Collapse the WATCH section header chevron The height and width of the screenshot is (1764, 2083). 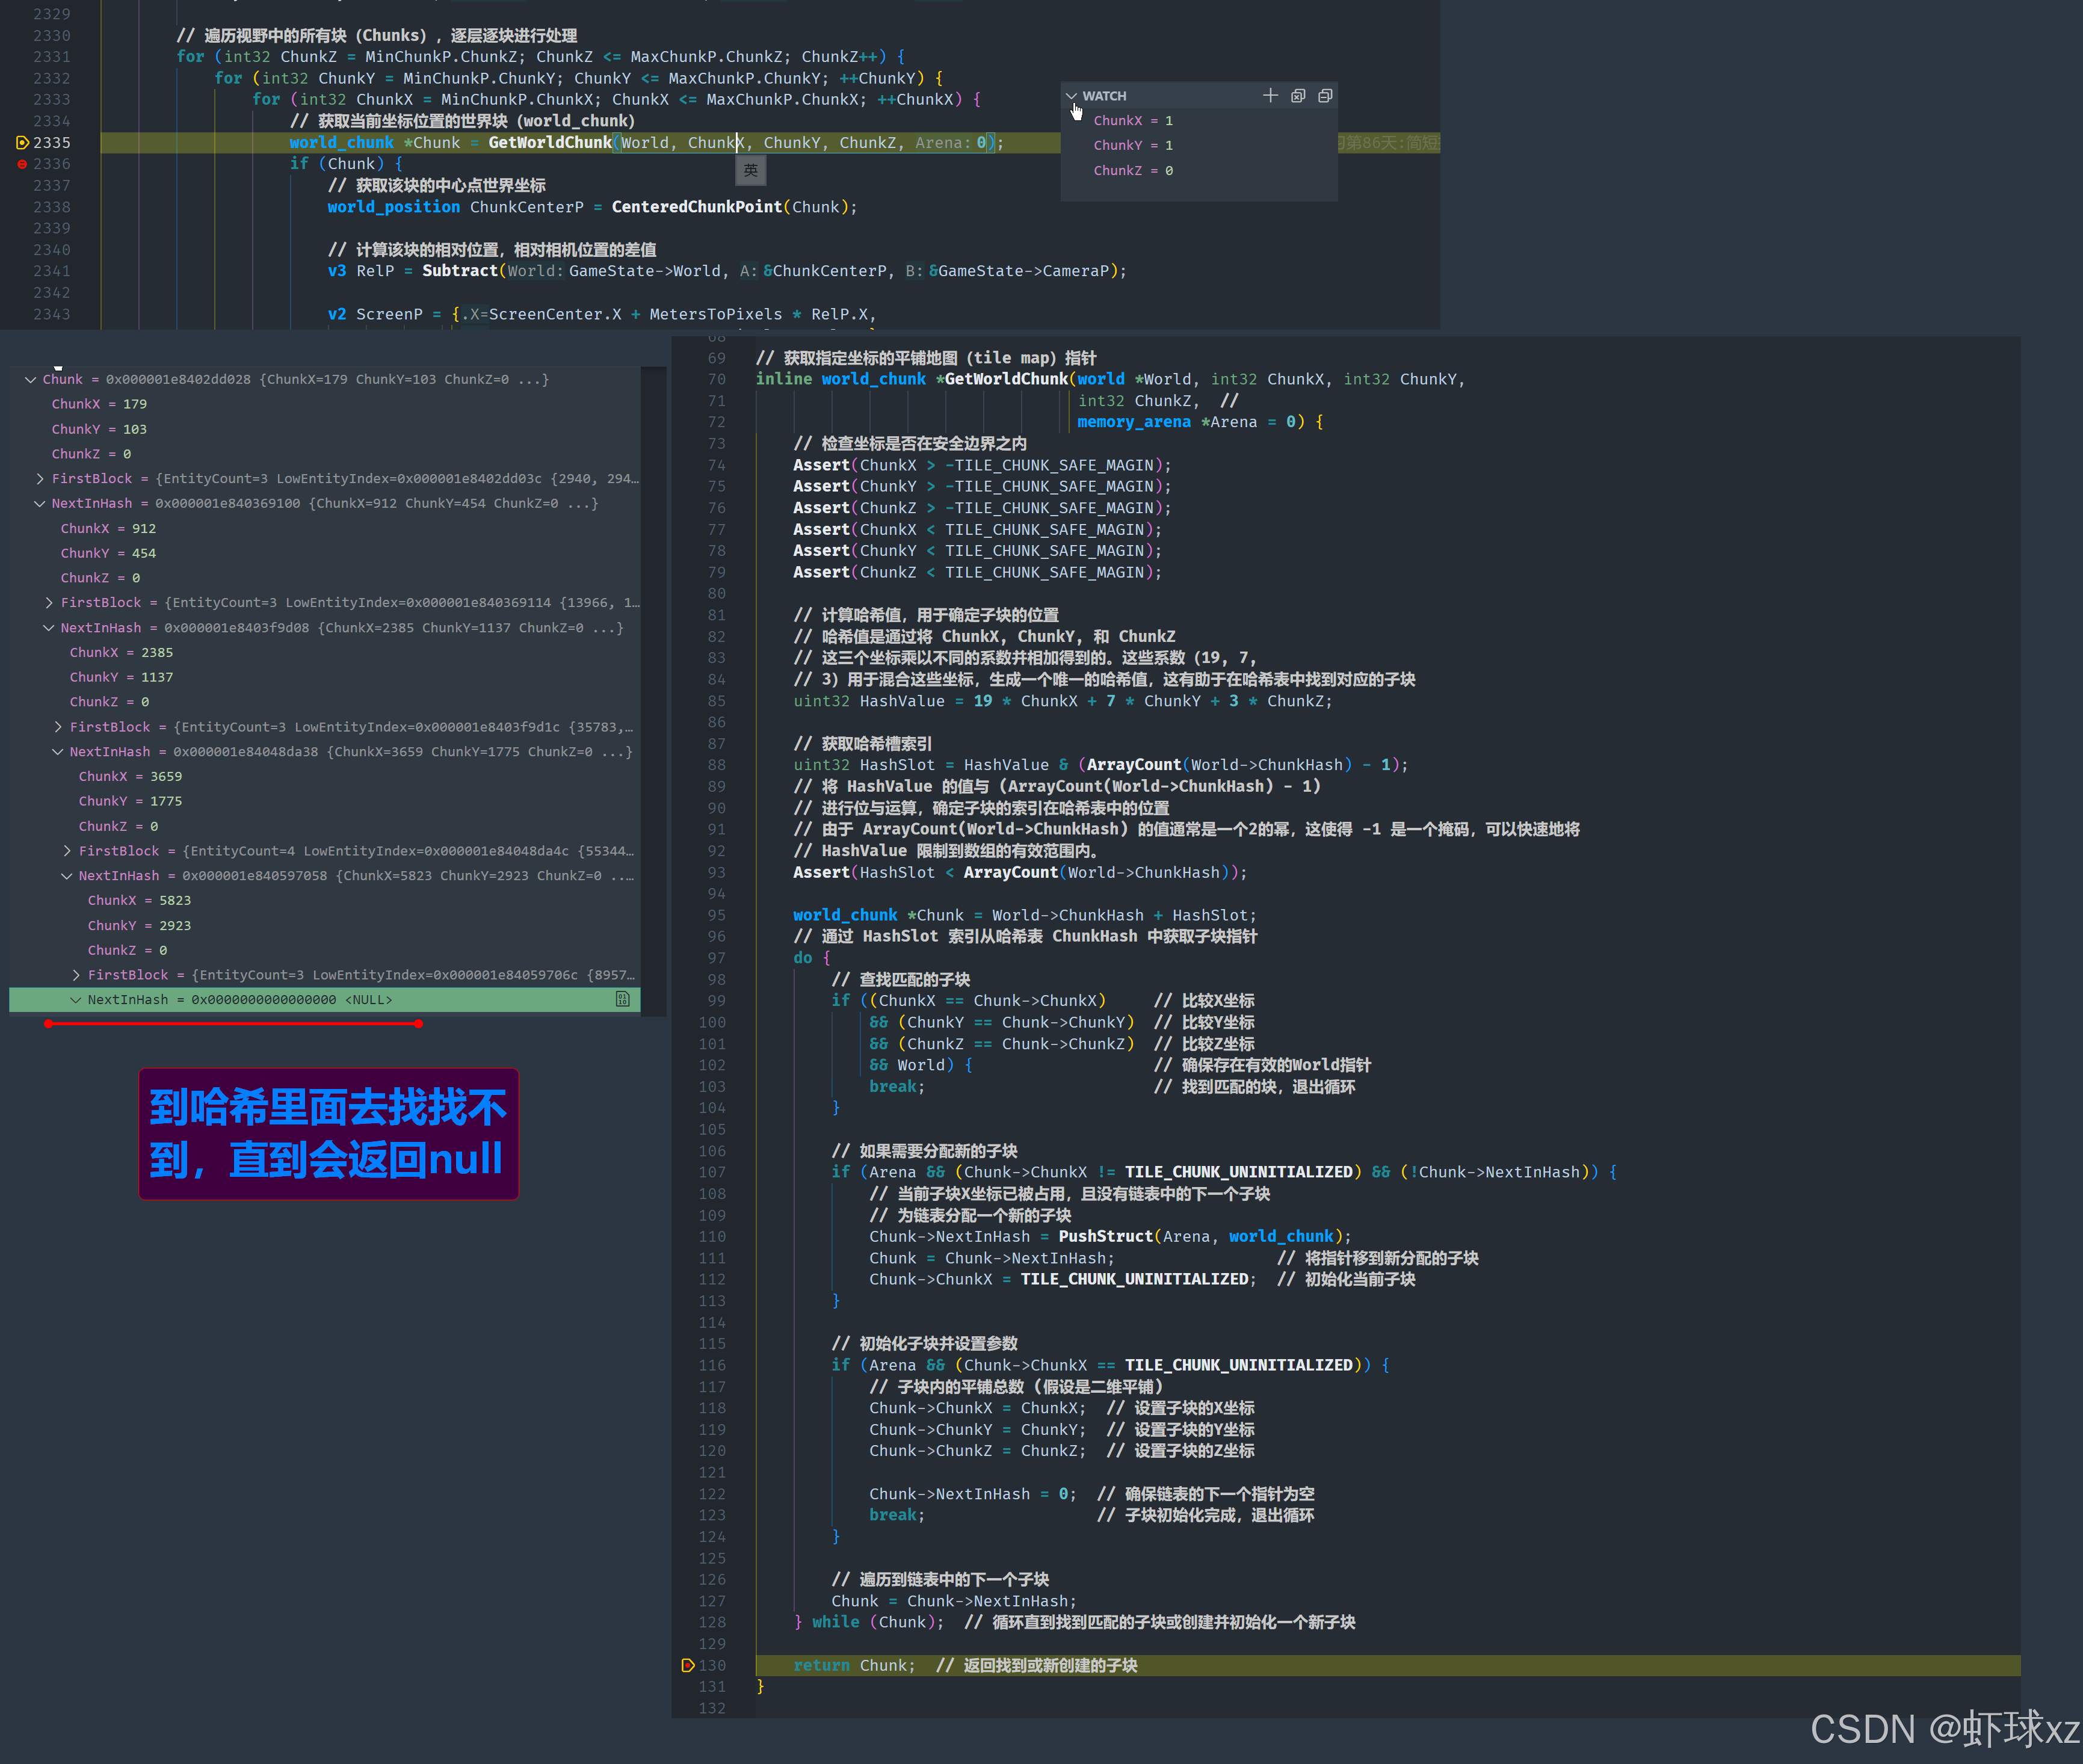[x=1072, y=96]
